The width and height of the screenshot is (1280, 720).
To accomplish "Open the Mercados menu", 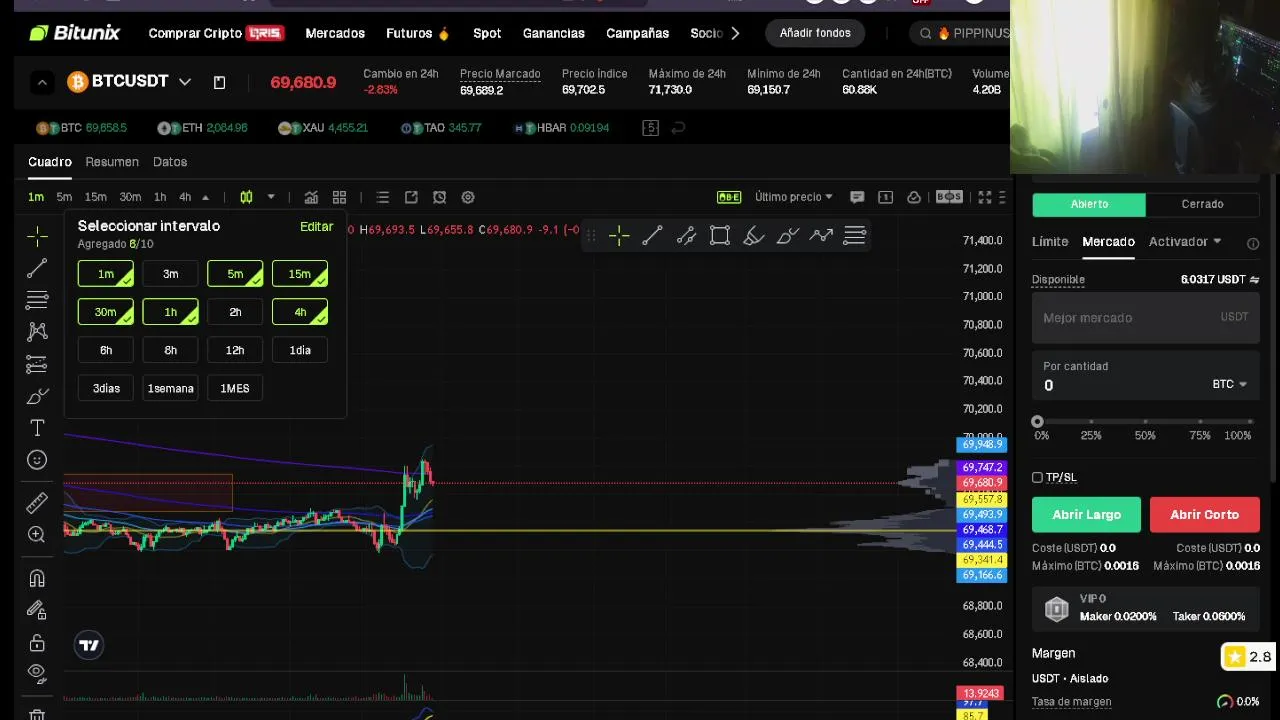I will [x=335, y=33].
